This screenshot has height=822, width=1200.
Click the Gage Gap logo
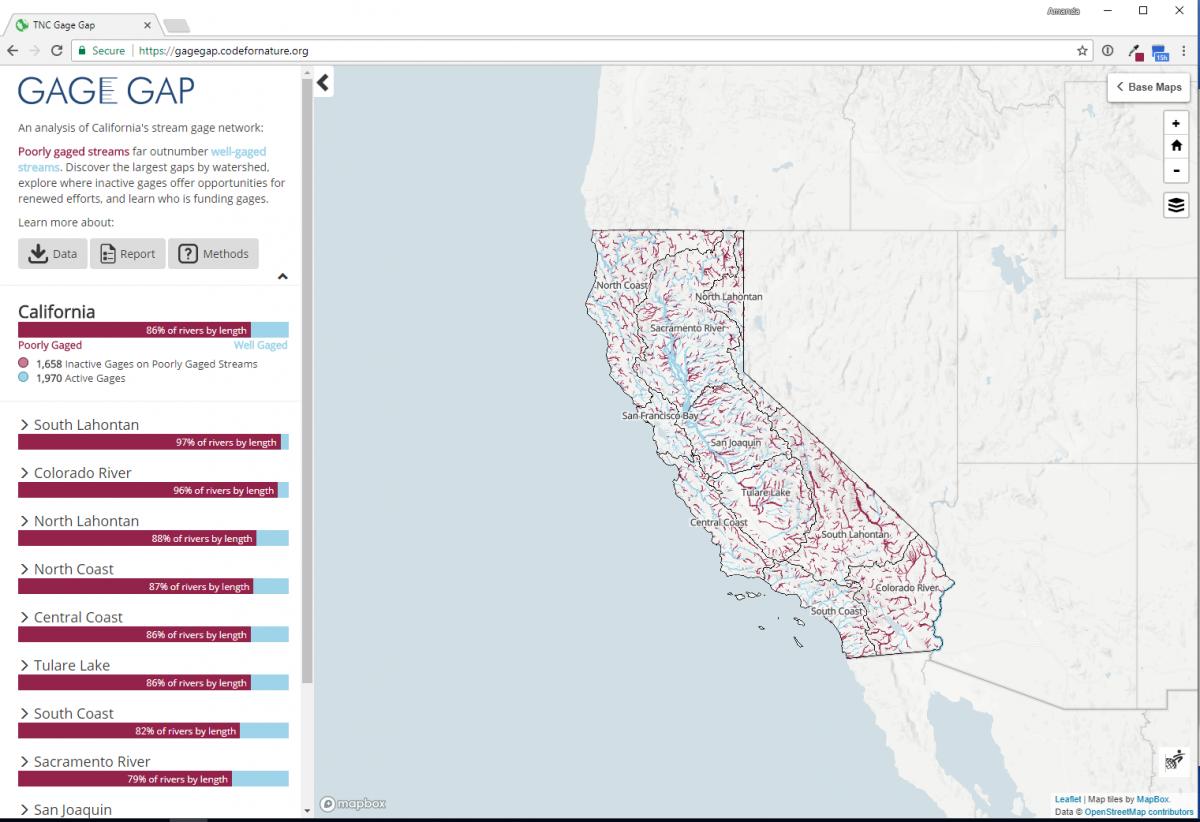pyautogui.click(x=106, y=91)
